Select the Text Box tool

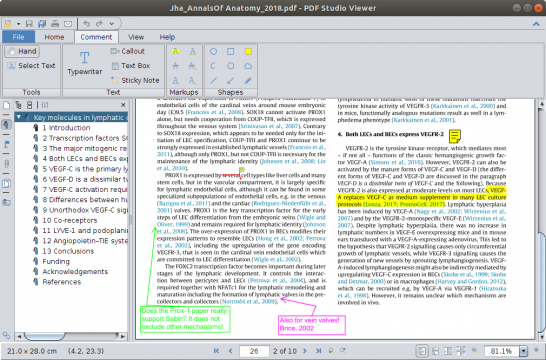(x=131, y=66)
